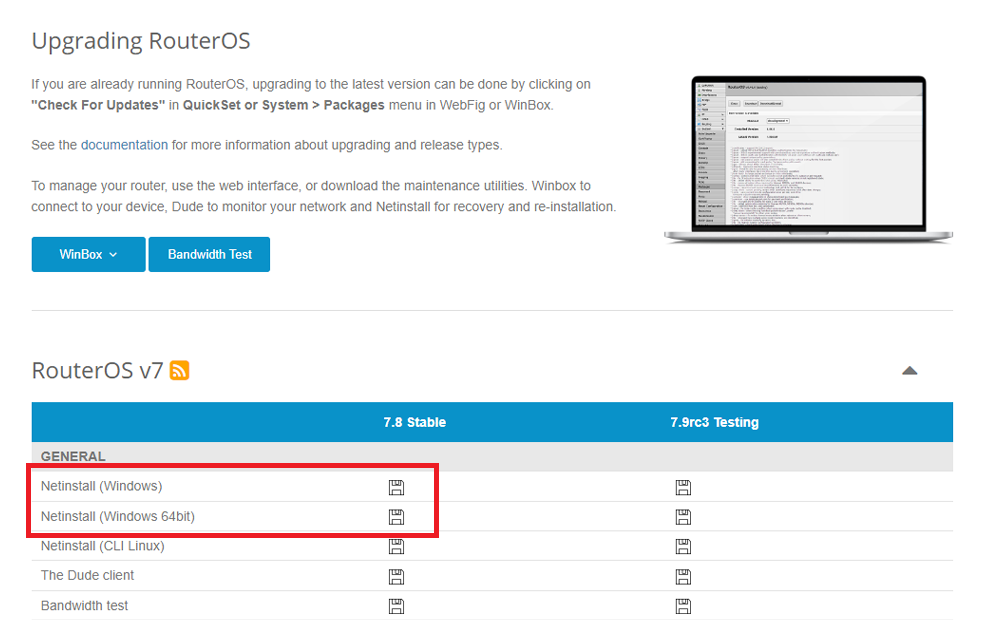
Task: Open the WinBox dropdown button
Action: 88,254
